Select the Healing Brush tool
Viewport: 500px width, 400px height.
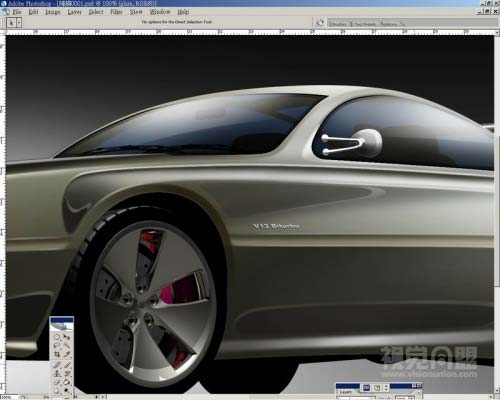57,365
